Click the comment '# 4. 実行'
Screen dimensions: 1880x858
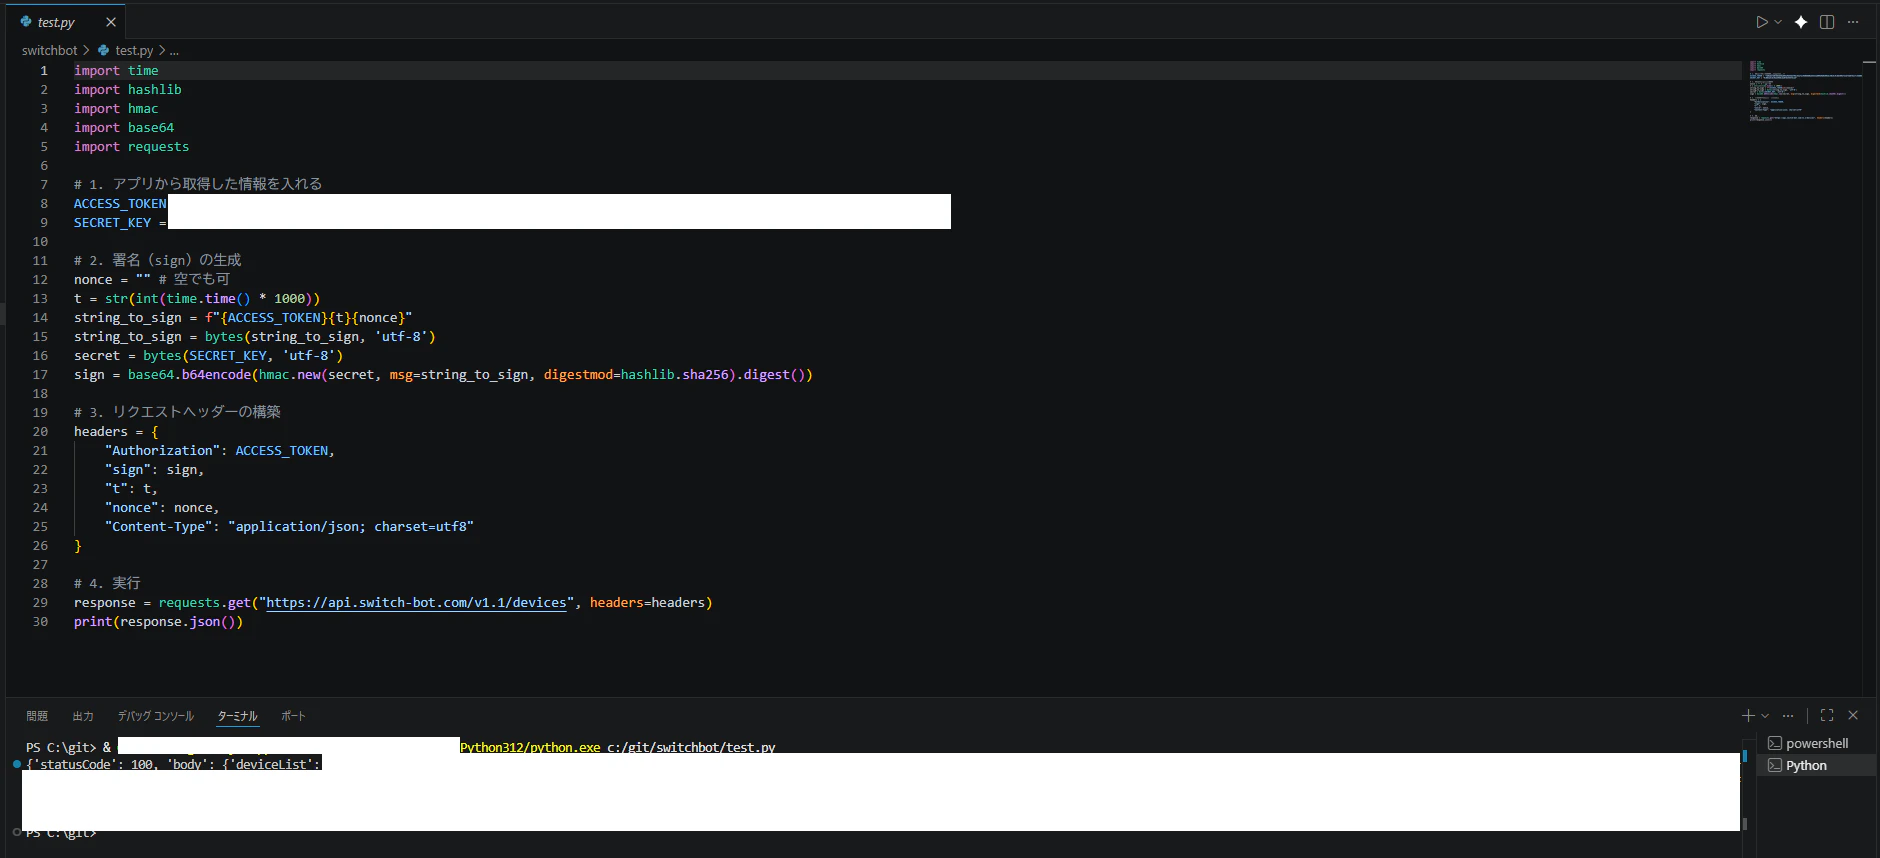[107, 583]
